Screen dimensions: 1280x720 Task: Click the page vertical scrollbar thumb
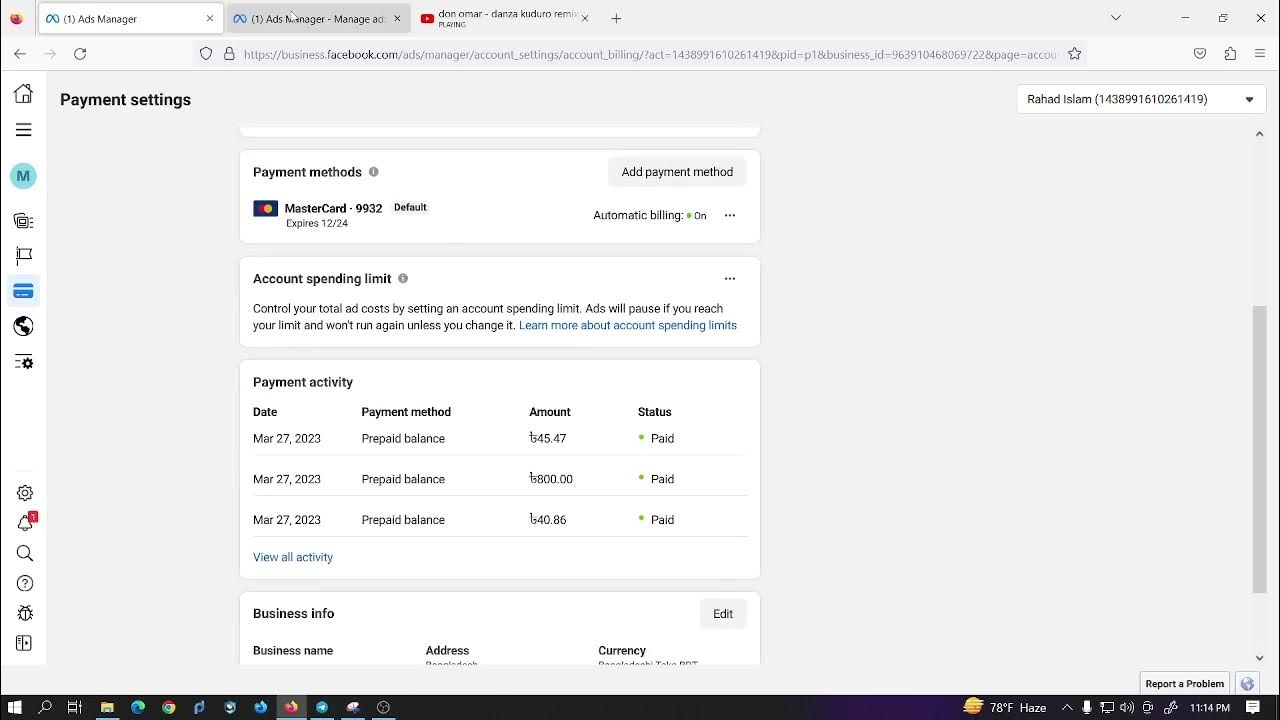point(1259,450)
